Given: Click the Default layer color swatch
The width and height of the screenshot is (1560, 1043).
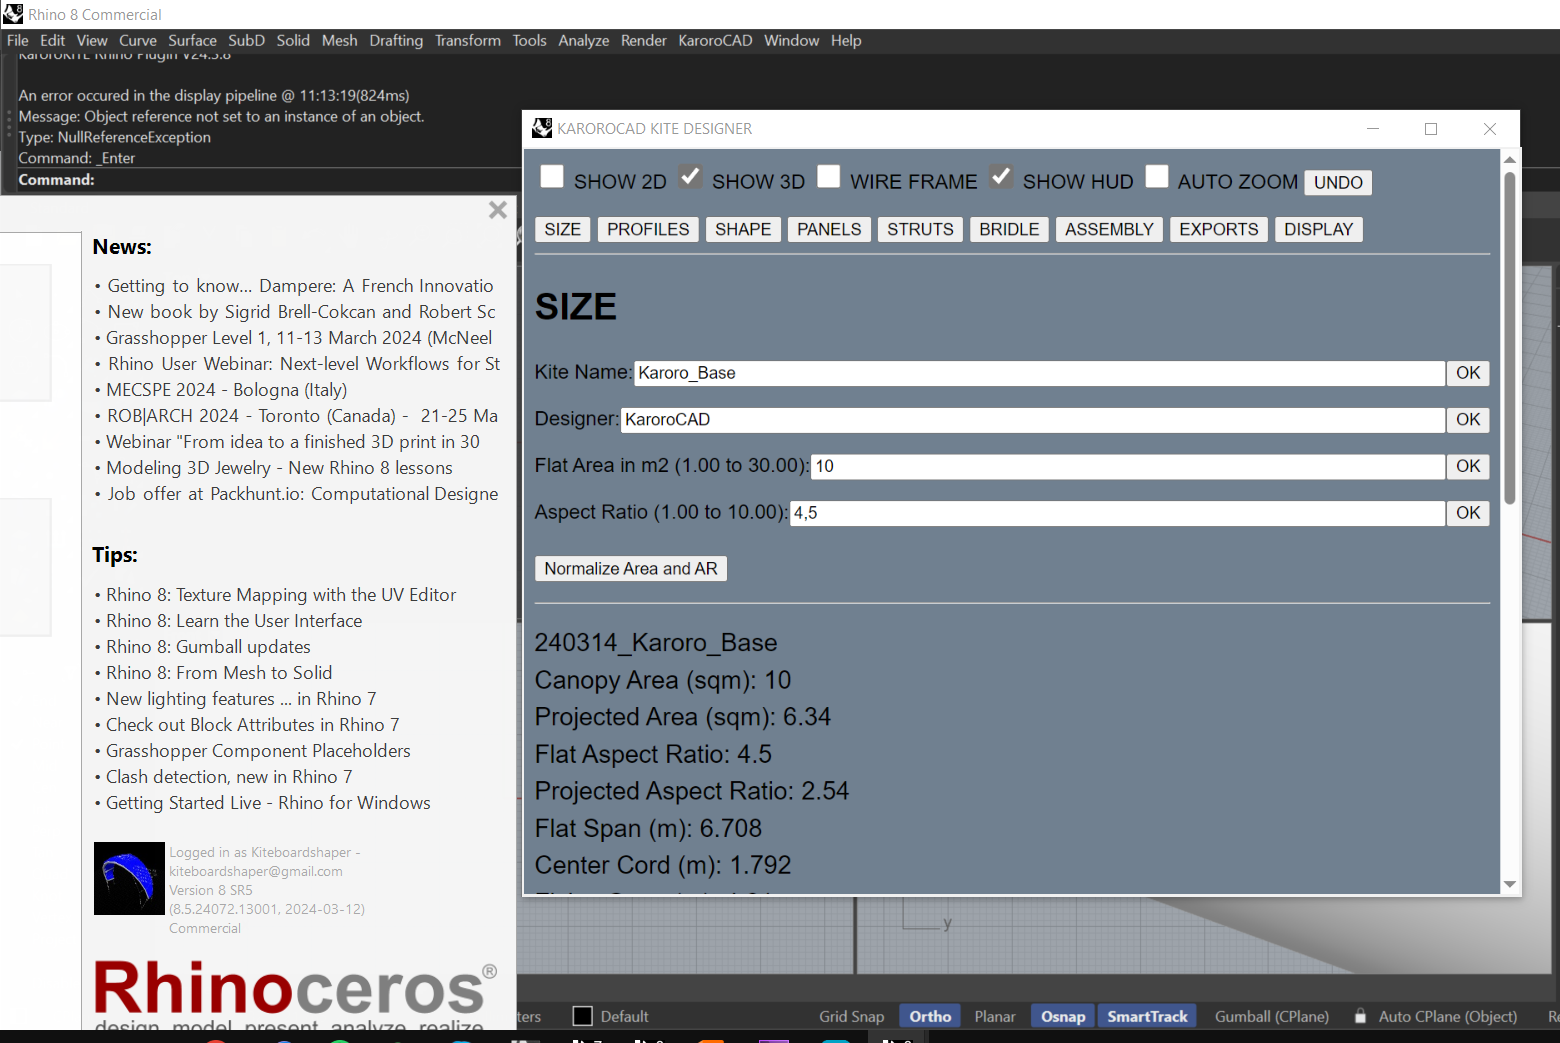Looking at the screenshot, I should pos(583,1016).
